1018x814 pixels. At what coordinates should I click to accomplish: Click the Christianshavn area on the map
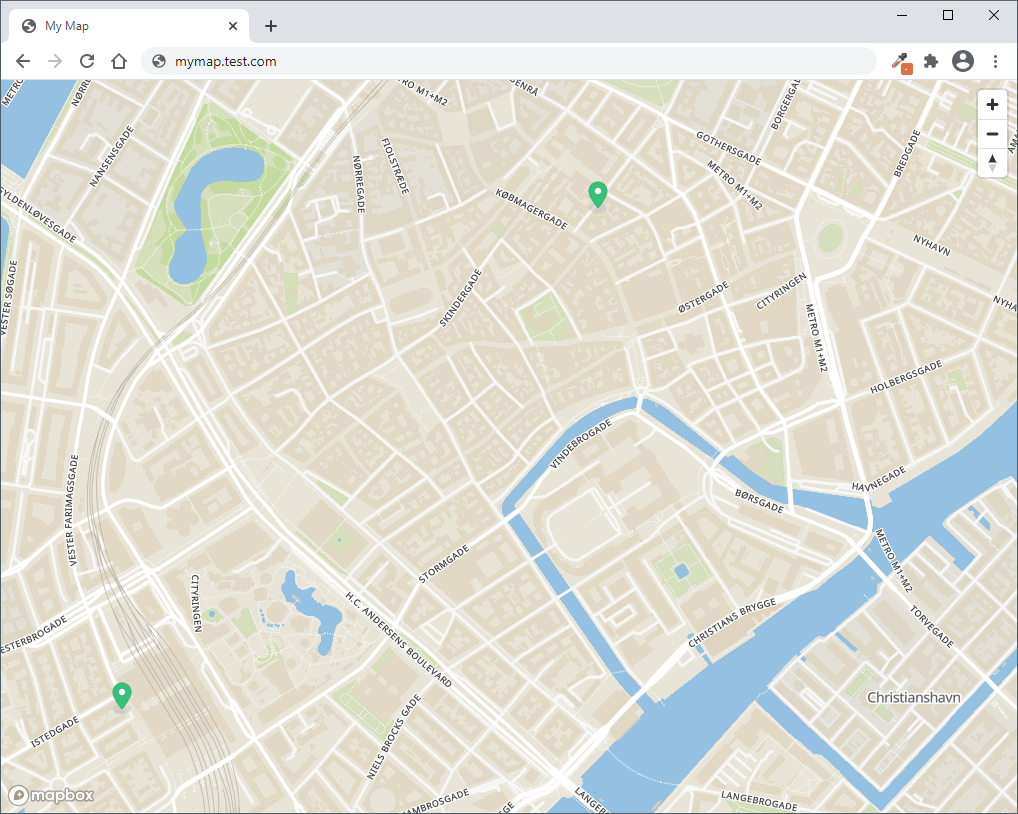[x=913, y=697]
